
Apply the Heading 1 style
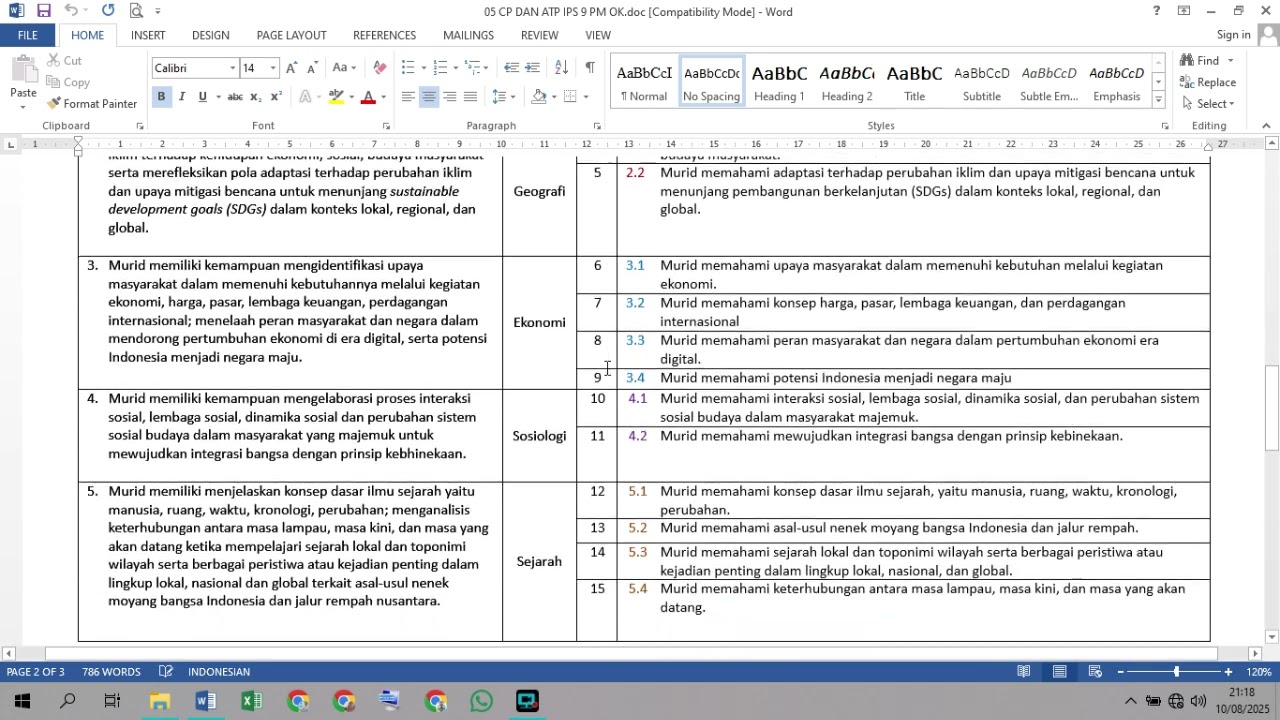point(779,82)
